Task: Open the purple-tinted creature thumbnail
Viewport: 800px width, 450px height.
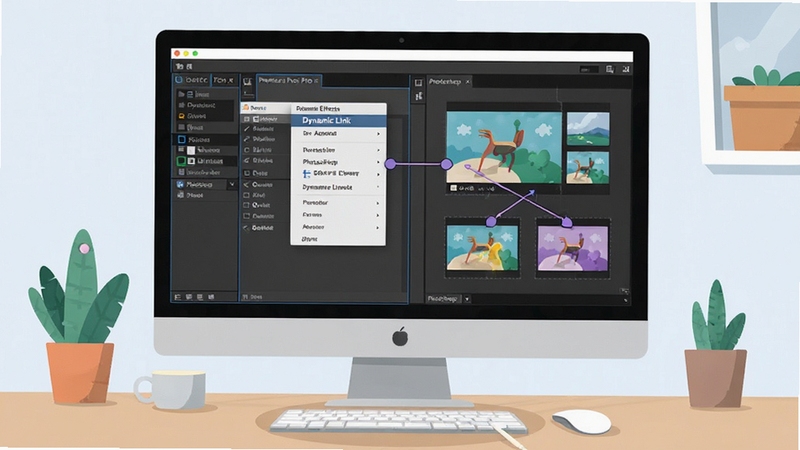Action: tap(572, 248)
